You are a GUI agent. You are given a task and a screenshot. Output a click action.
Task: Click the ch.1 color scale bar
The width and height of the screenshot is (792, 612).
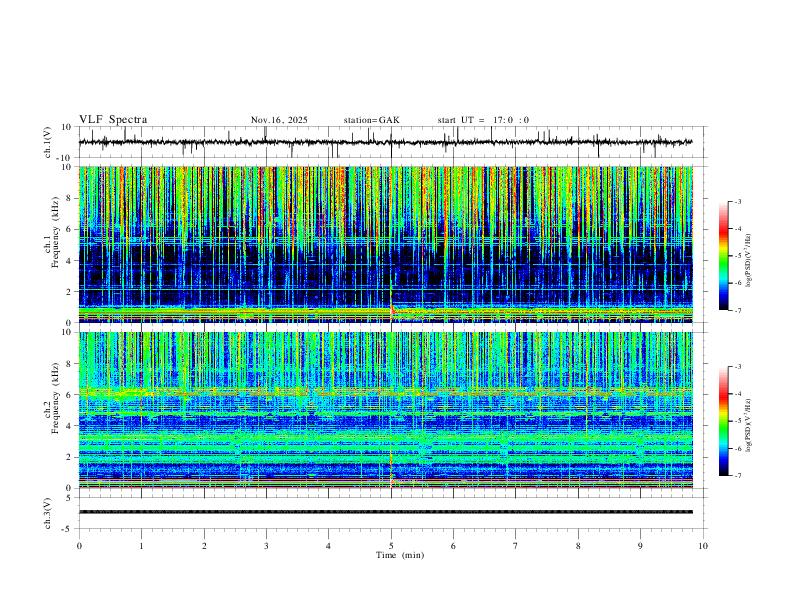pyautogui.click(x=723, y=256)
